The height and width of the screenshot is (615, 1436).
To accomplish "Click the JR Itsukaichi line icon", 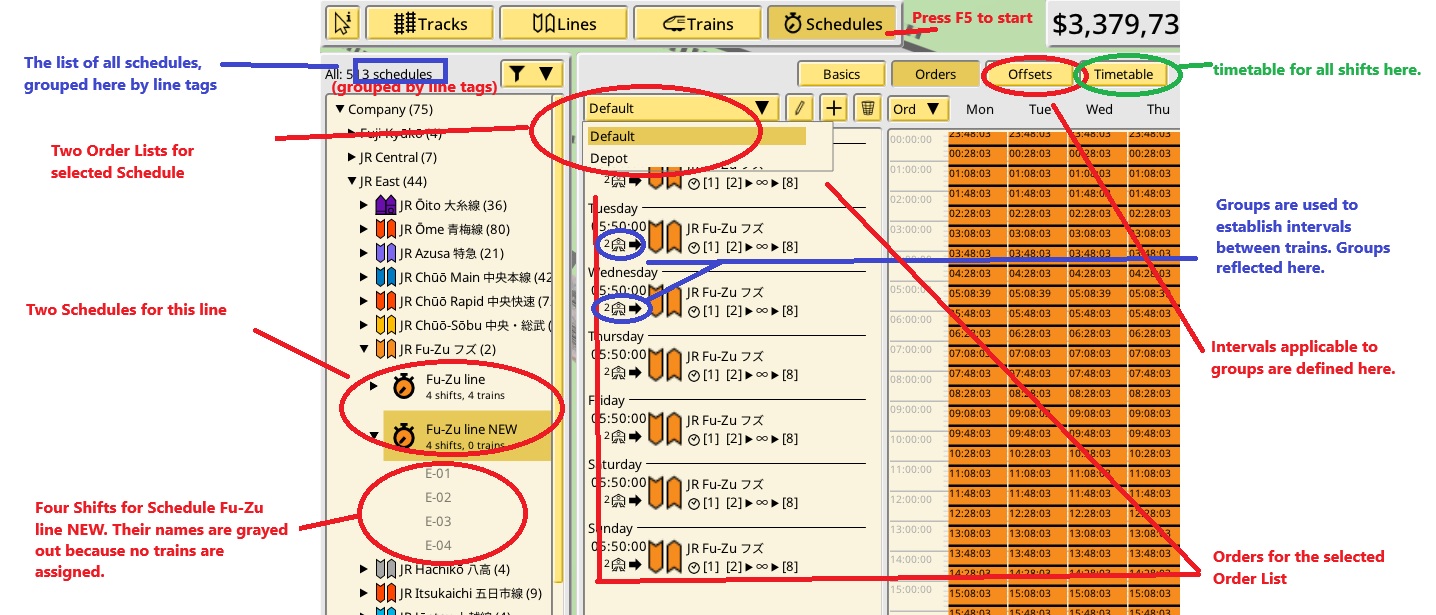I will pyautogui.click(x=385, y=593).
